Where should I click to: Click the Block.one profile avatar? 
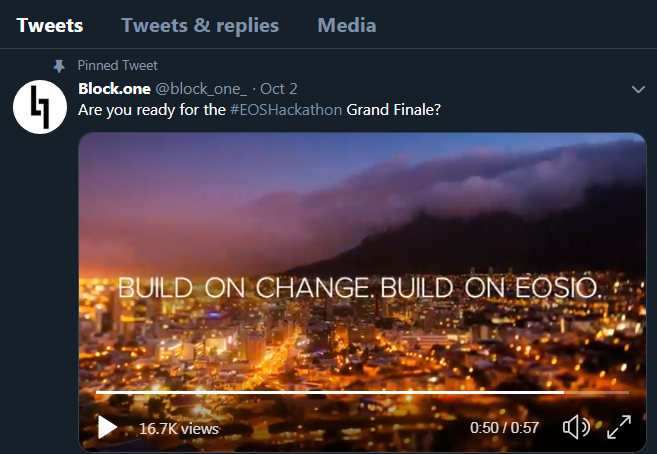[39, 105]
